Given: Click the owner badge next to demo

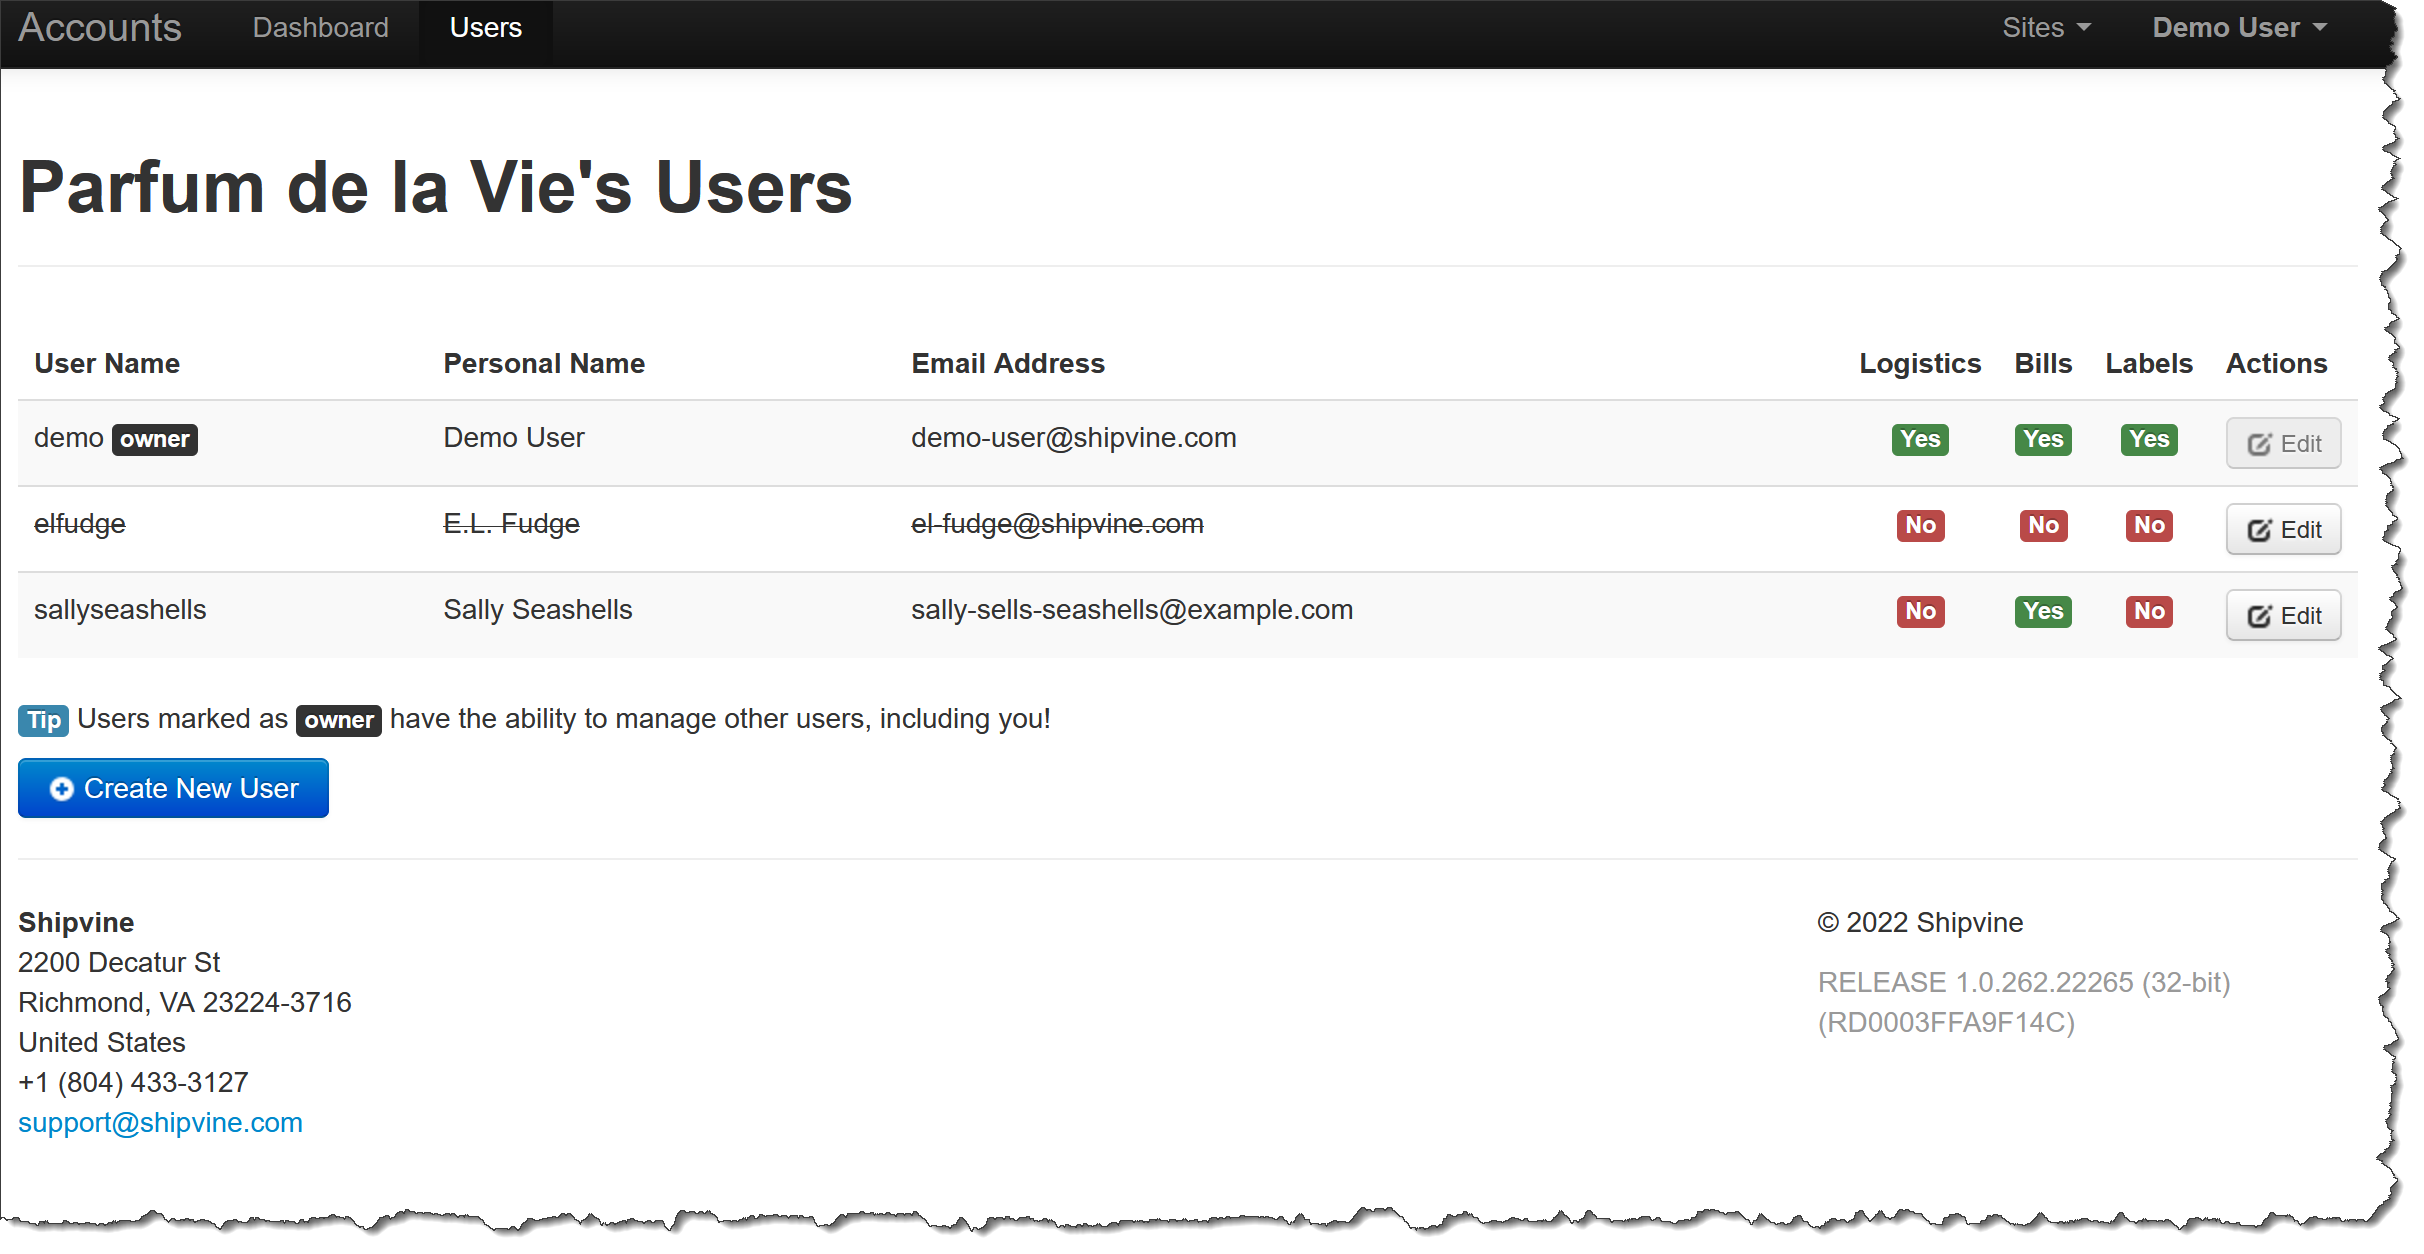Looking at the screenshot, I should point(154,439).
